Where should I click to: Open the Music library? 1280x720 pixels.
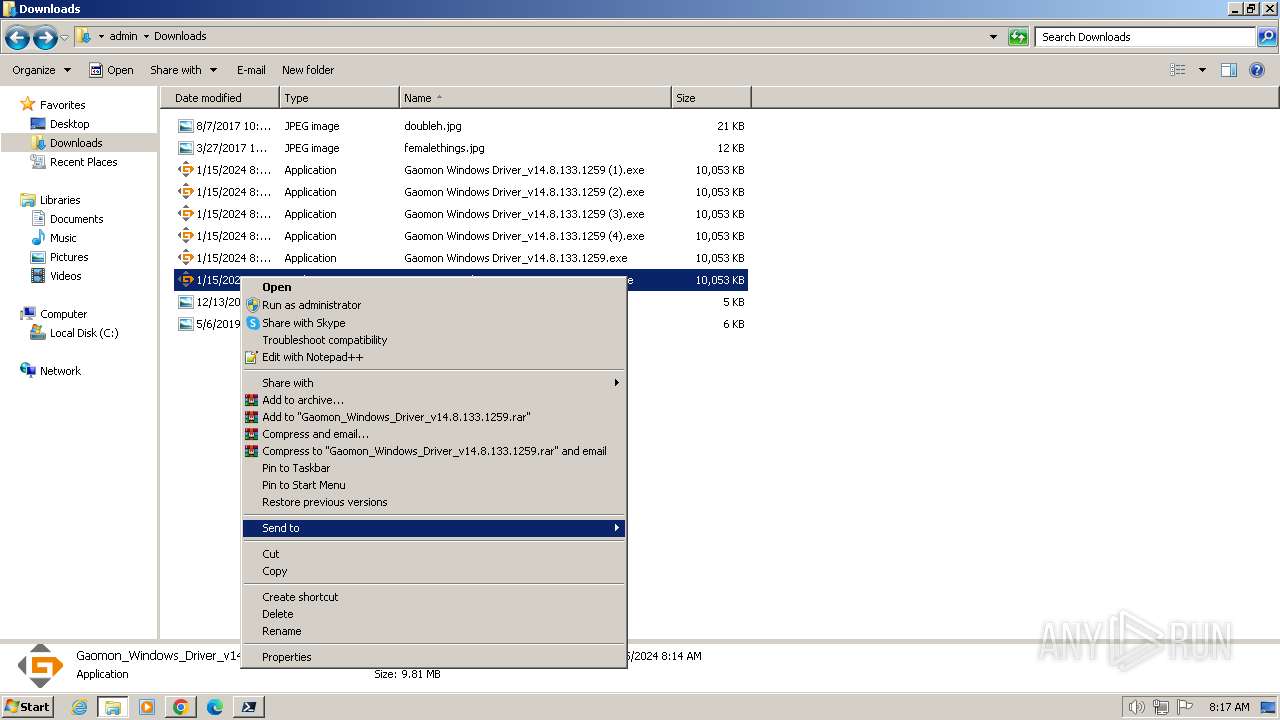pos(63,238)
